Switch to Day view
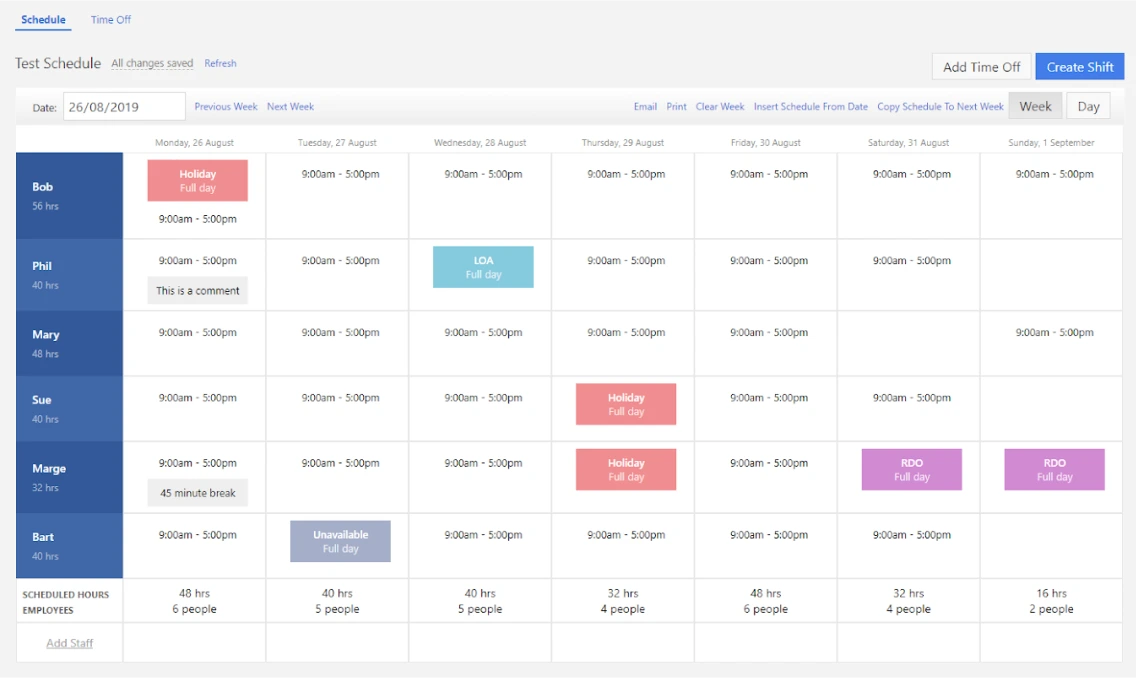The height and width of the screenshot is (678, 1136). pyautogui.click(x=1088, y=105)
